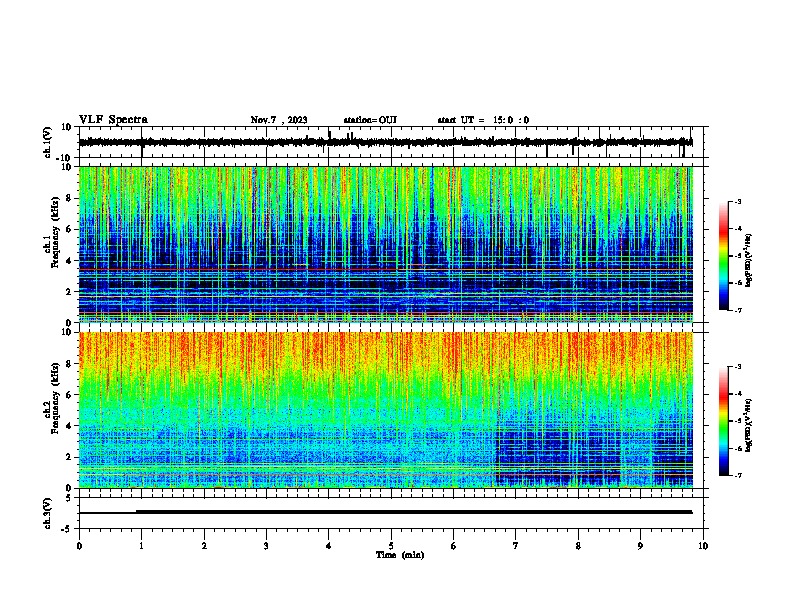Click the '6' kHz tick on ch.1 spectrogram
Viewport: 792px width, 612px height.
[x=70, y=230]
